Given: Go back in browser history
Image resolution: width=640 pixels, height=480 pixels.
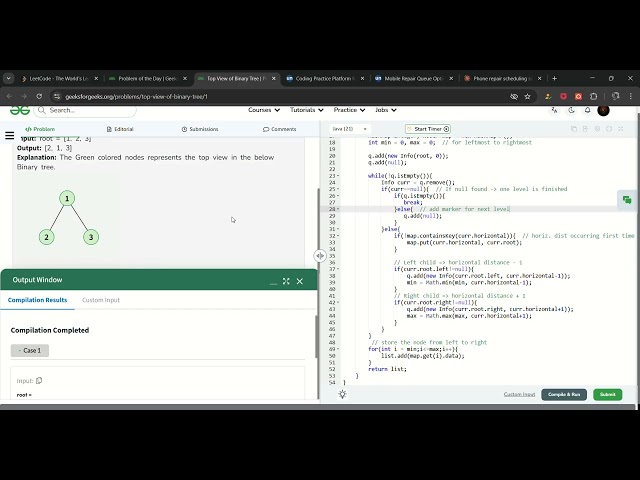Looking at the screenshot, I should tap(9, 97).
